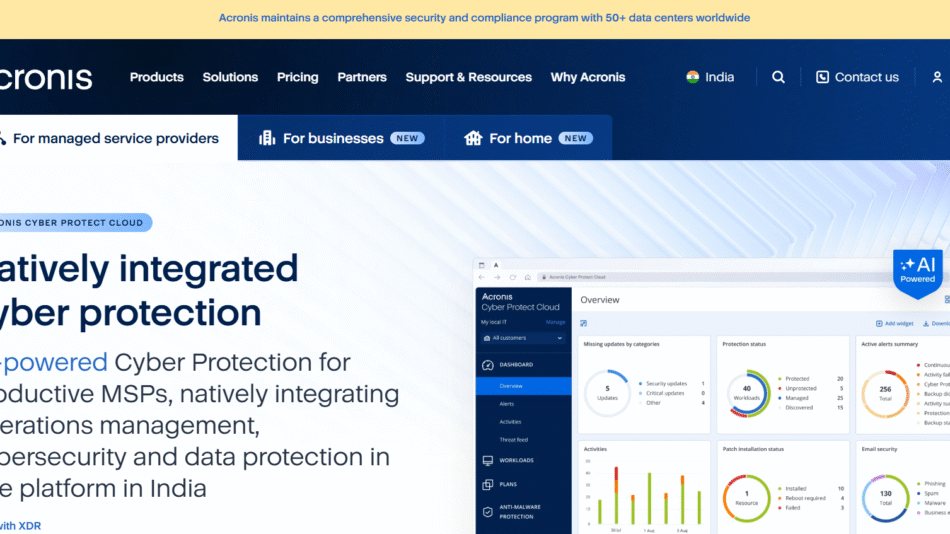Click the house icon For home
This screenshot has width=950, height=534.
(473, 138)
